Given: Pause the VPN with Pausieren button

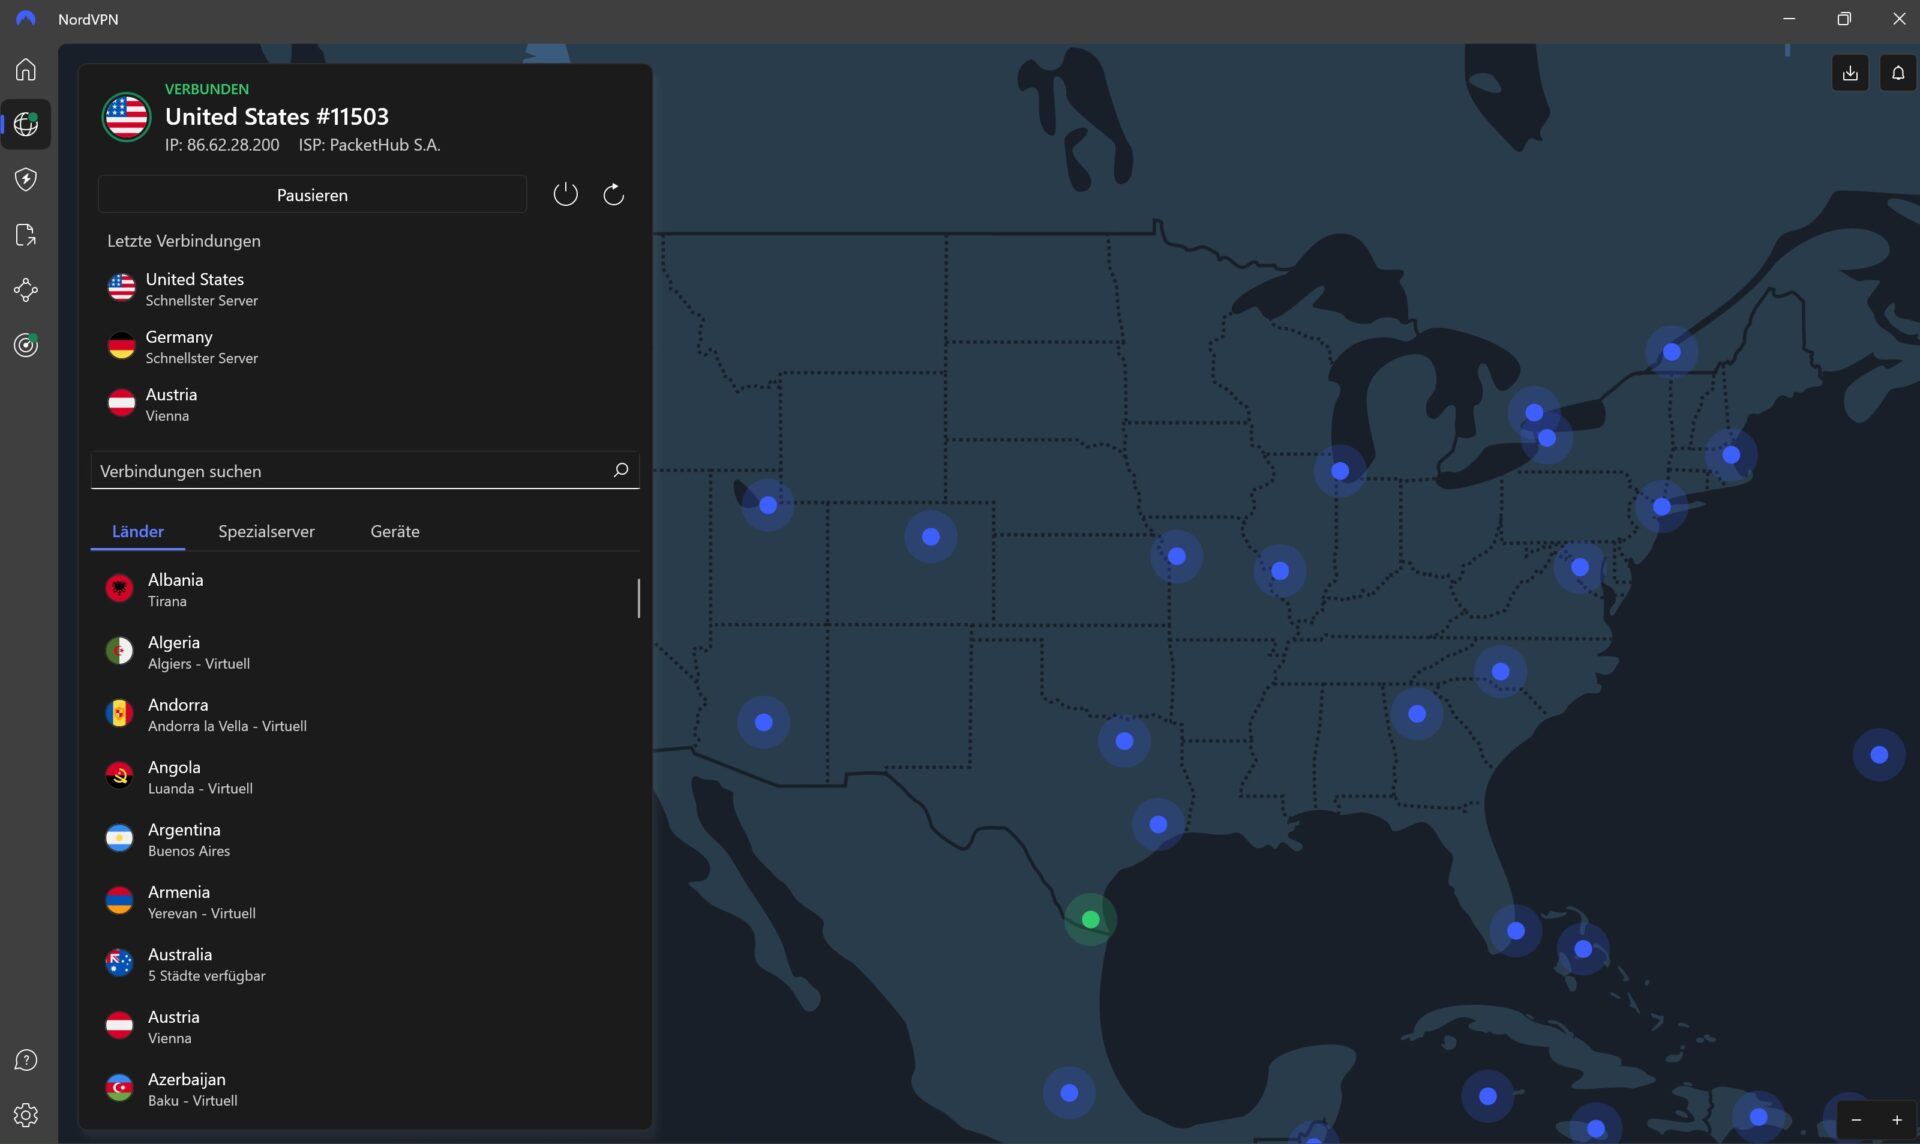Looking at the screenshot, I should [x=312, y=194].
